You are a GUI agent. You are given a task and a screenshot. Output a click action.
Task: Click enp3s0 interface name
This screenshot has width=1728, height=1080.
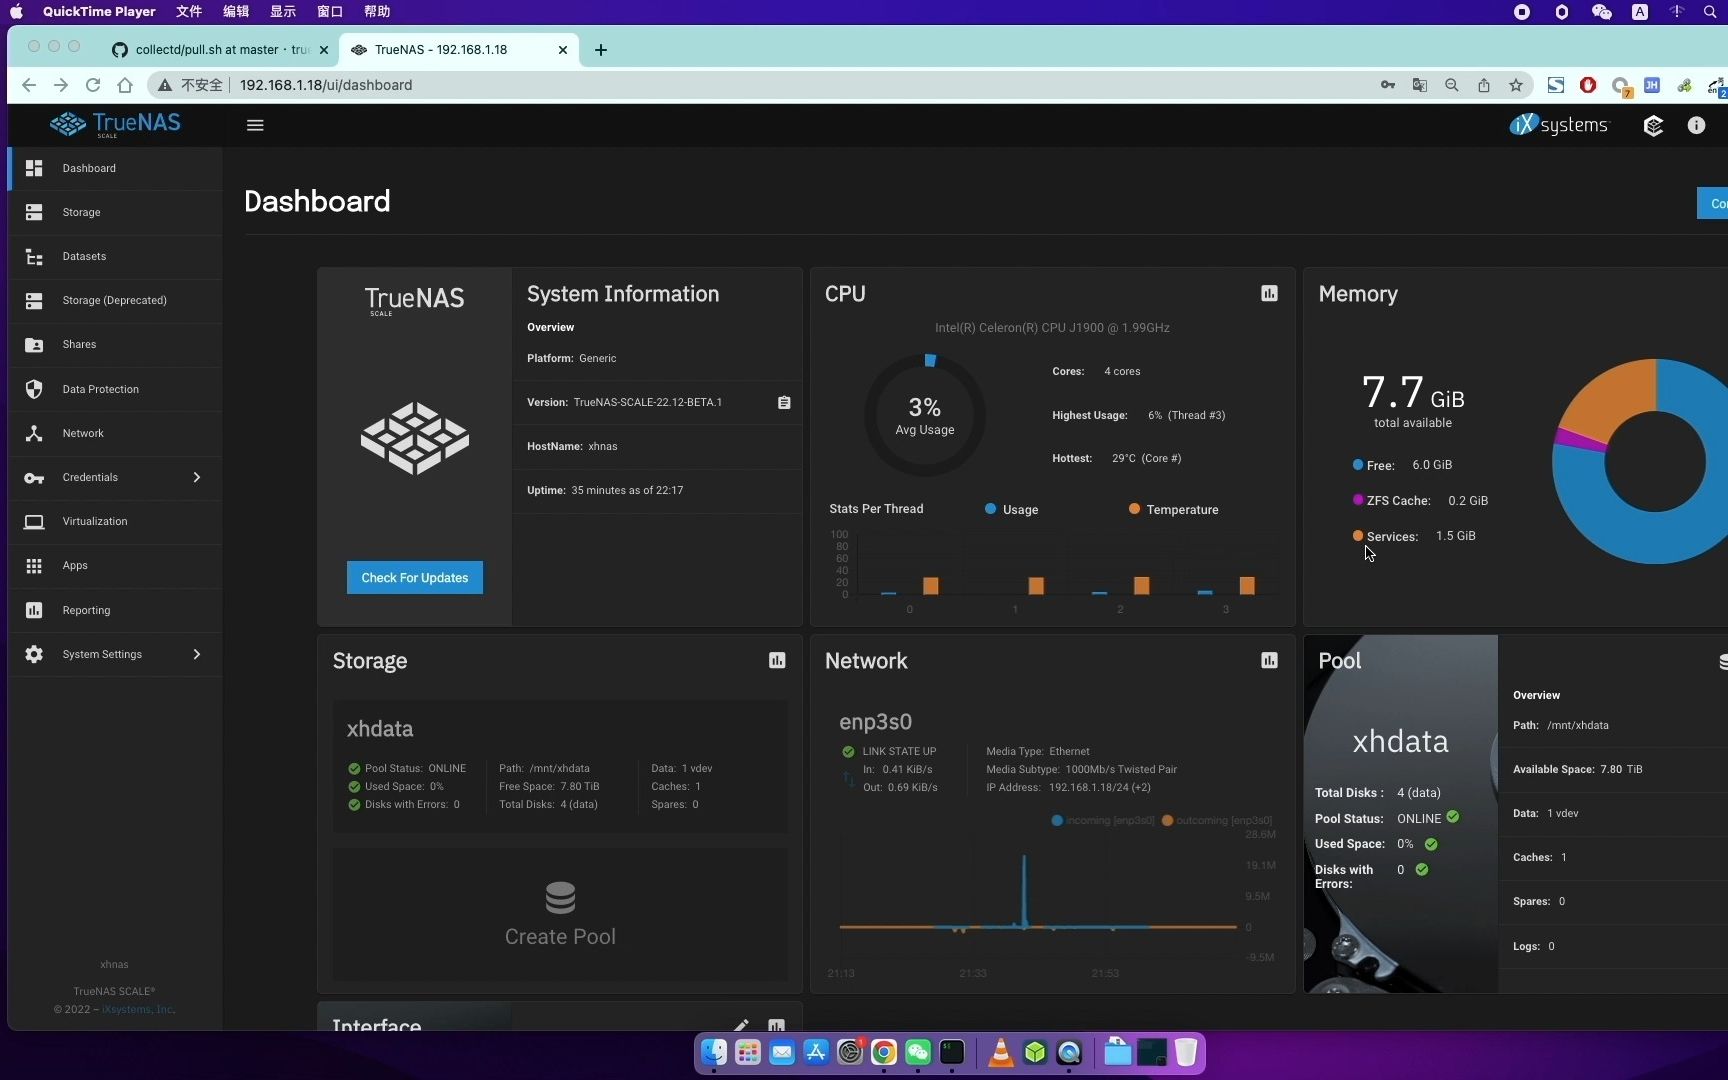pyautogui.click(x=875, y=721)
